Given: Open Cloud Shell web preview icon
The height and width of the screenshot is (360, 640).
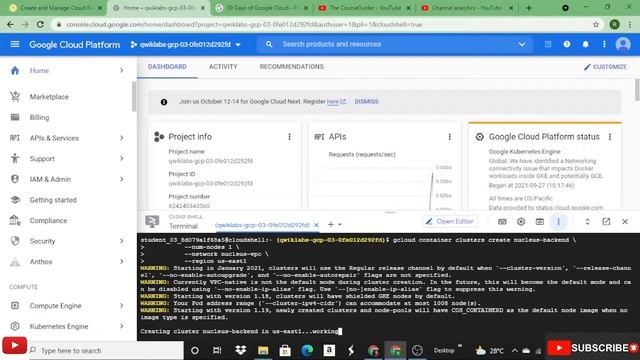Looking at the screenshot, I should click(x=540, y=222).
